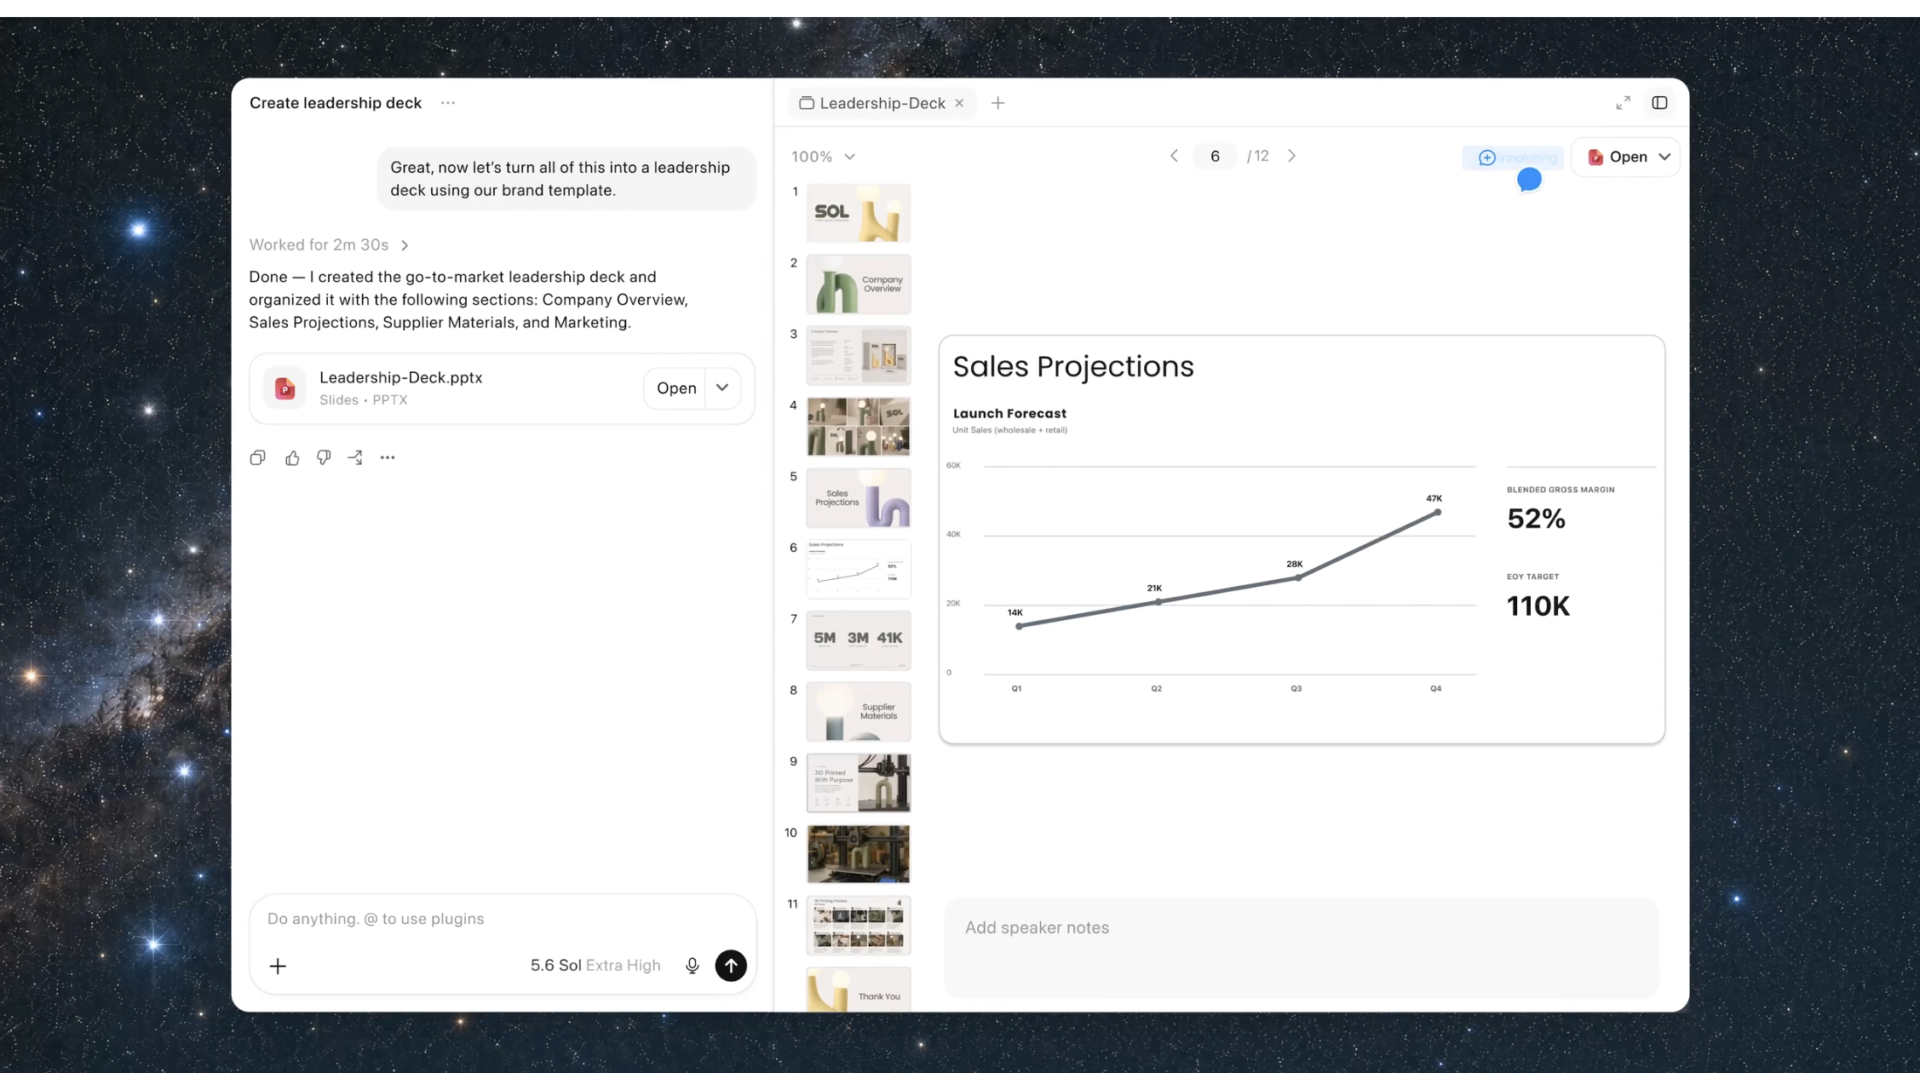The height and width of the screenshot is (1073, 1920).
Task: Expand 'Worked for 2m 30s' details
Action: pyautogui.click(x=329, y=245)
